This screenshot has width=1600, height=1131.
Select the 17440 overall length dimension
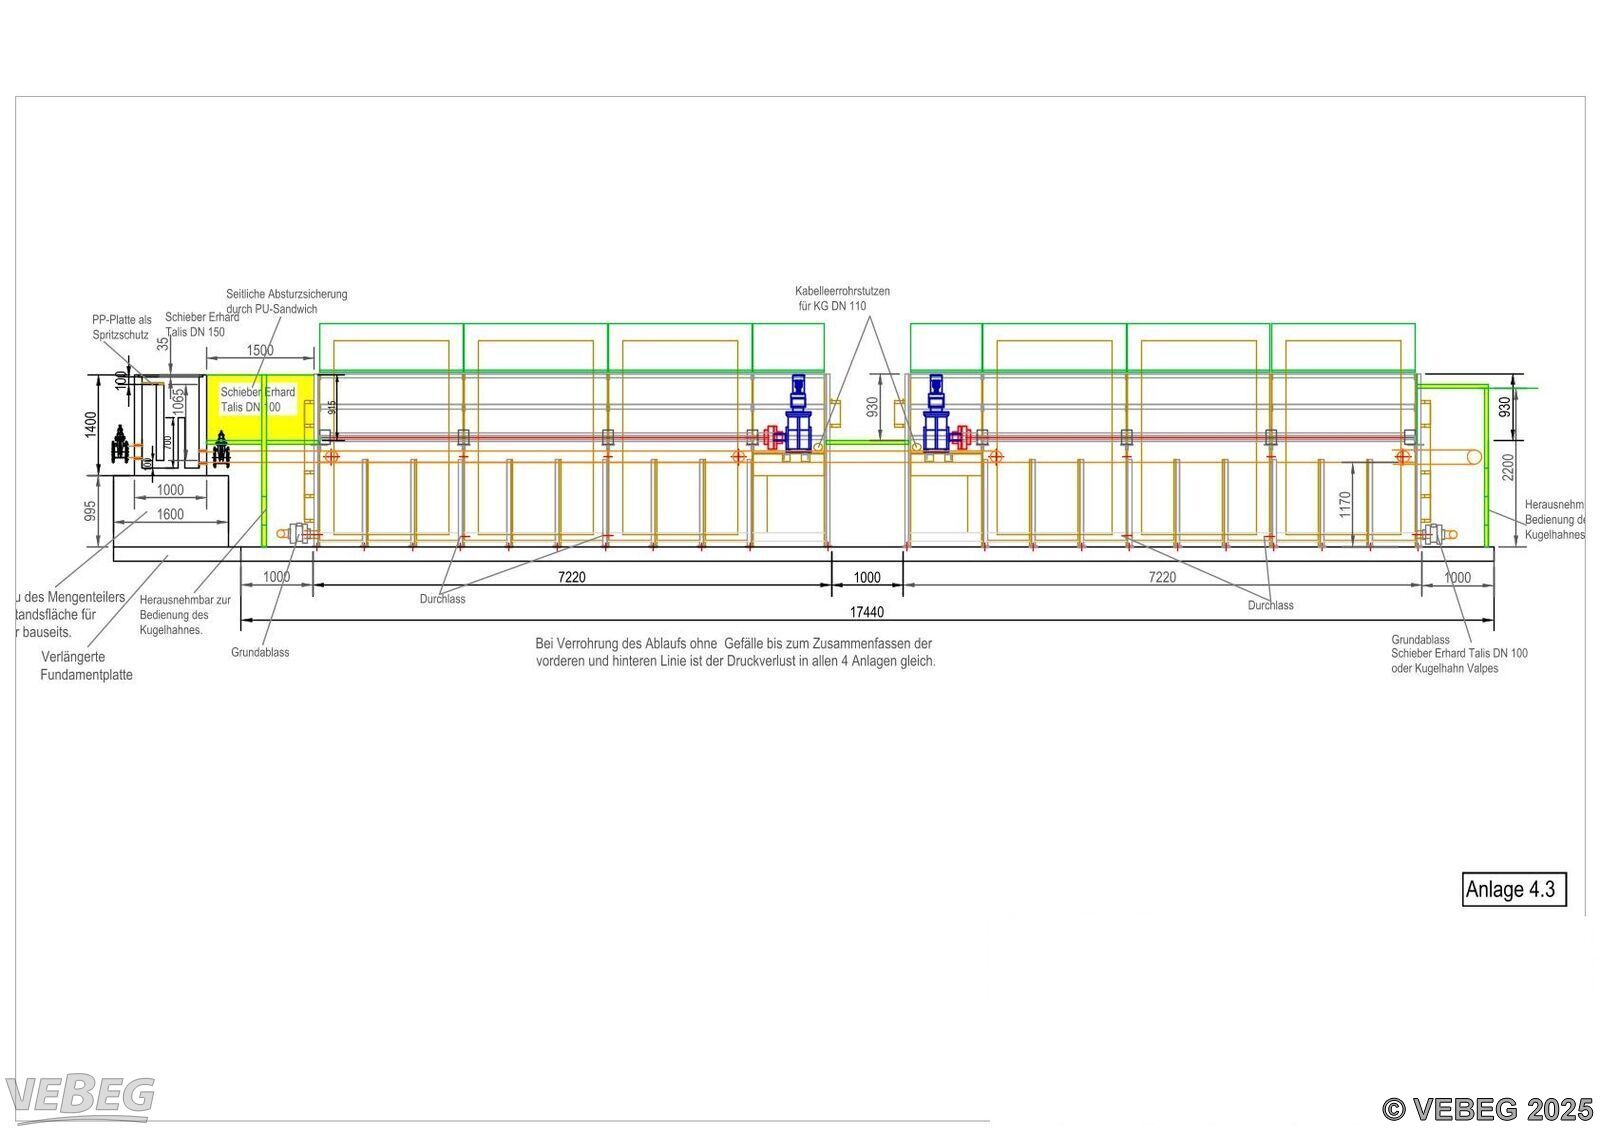[866, 612]
